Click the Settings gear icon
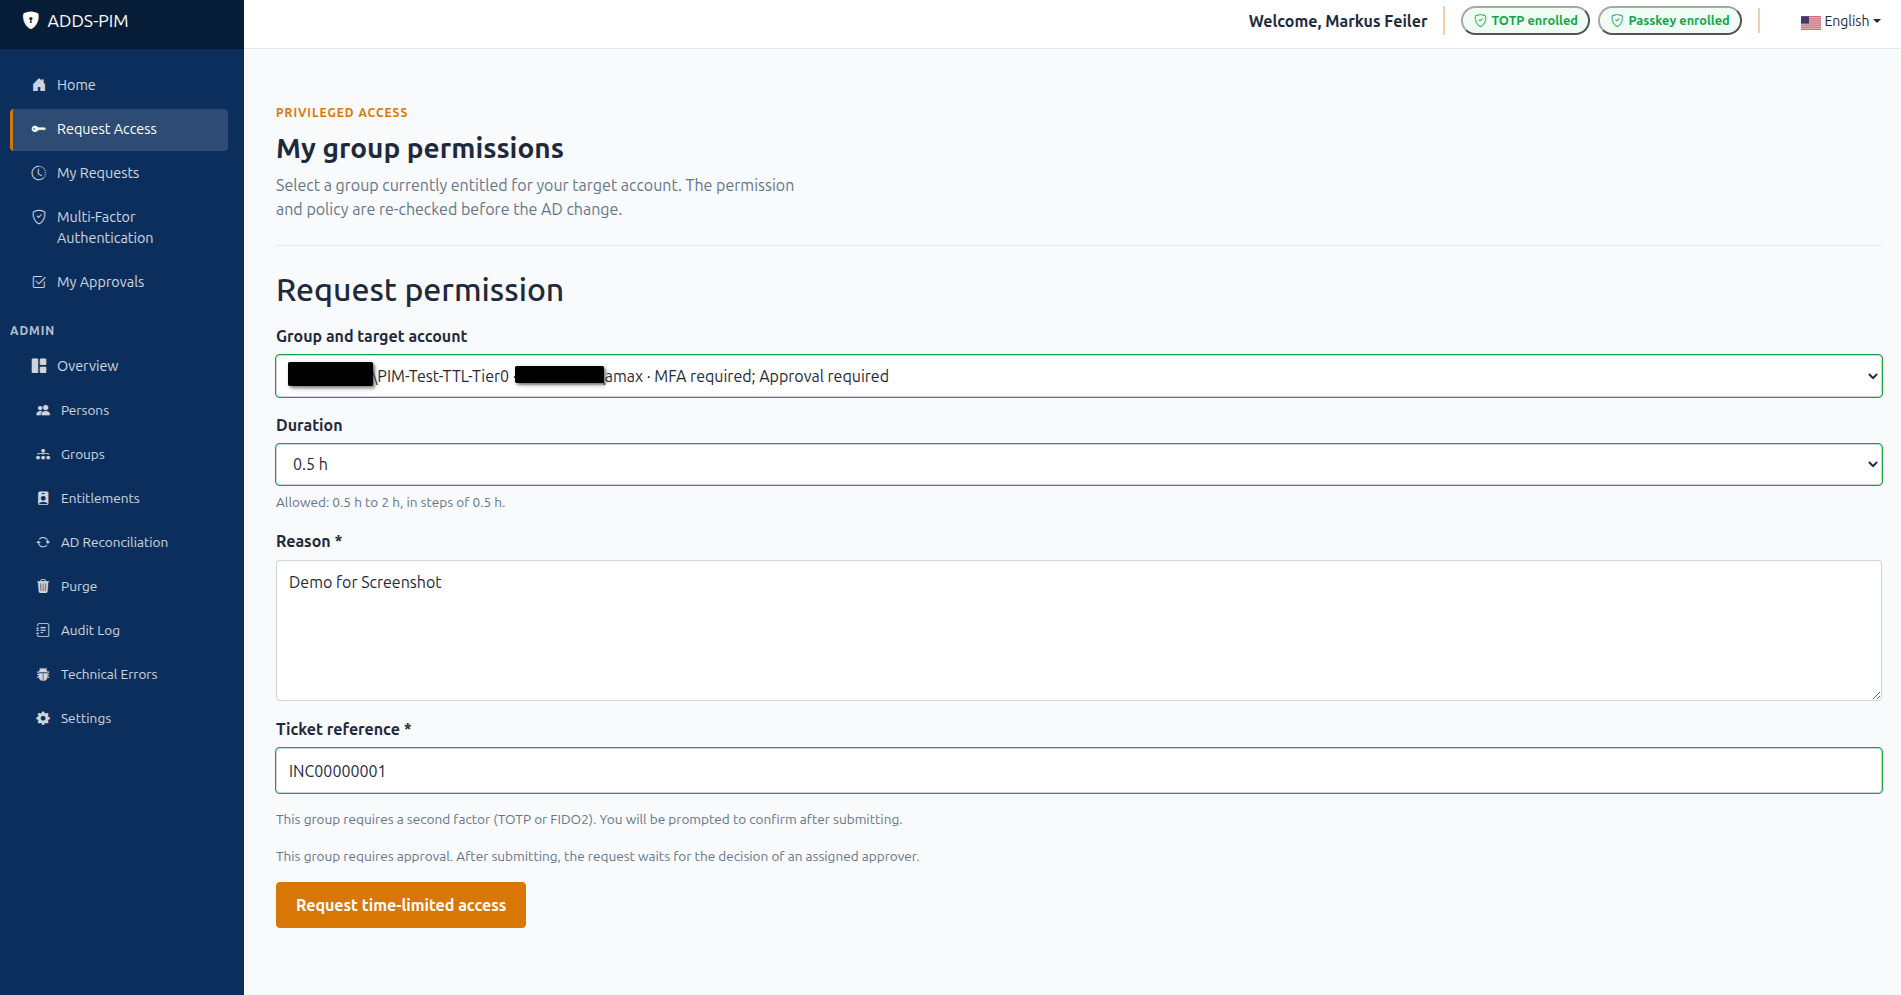Screen dimensions: 1901x995 coord(43,718)
